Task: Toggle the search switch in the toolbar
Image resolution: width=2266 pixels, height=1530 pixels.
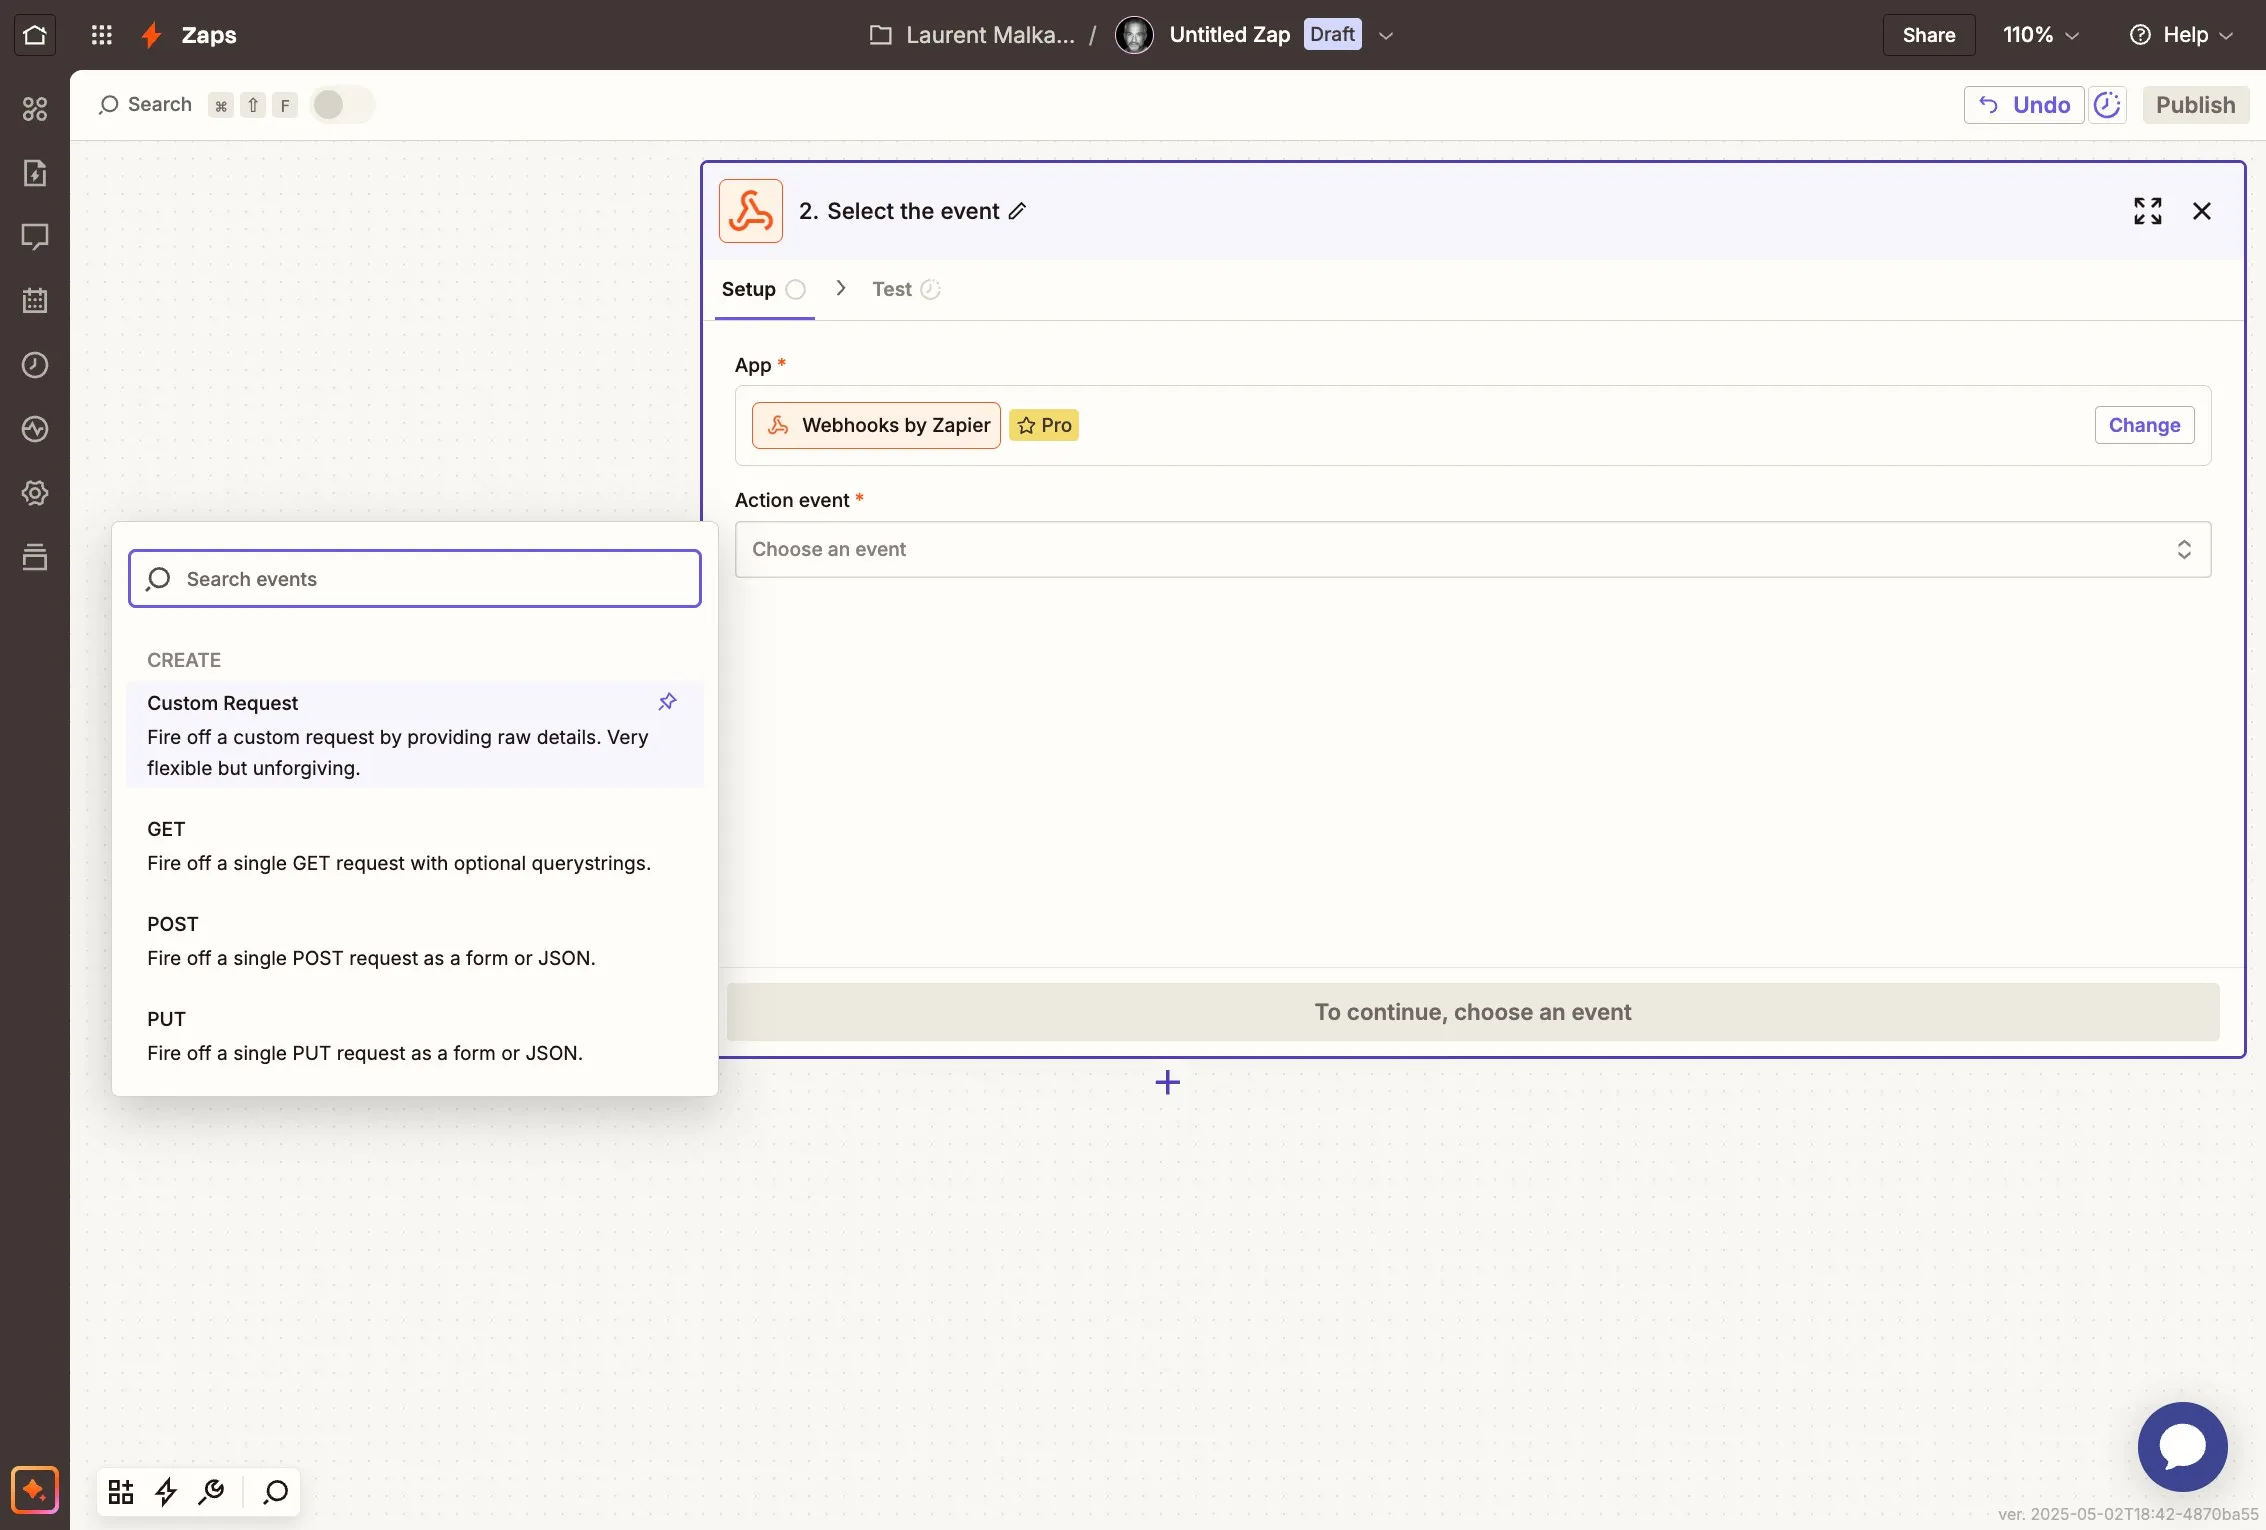Action: click(341, 105)
